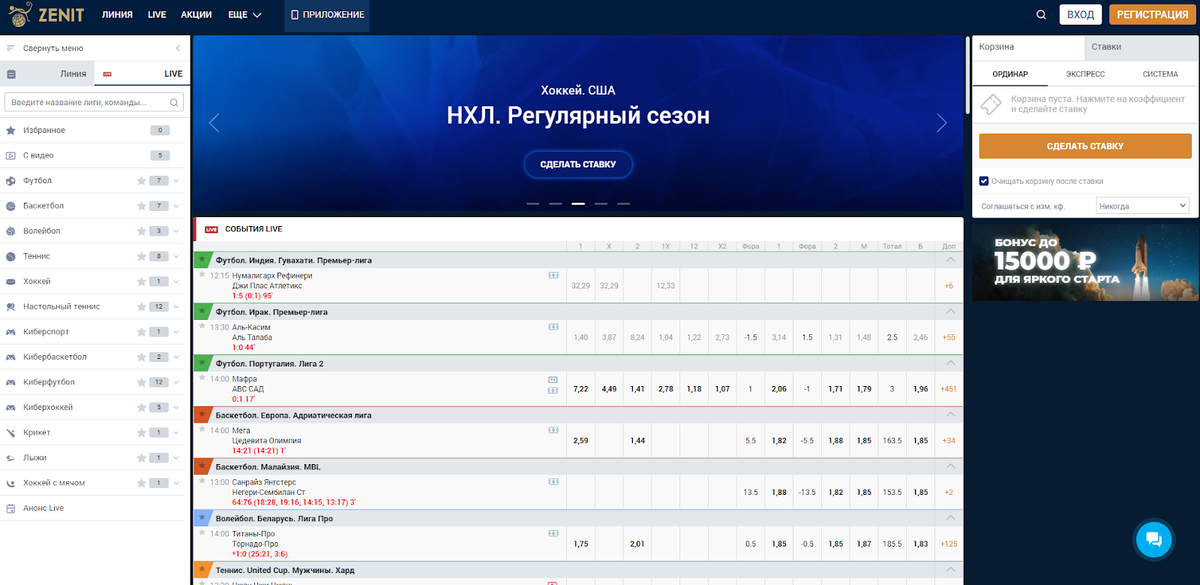Collapse Баскетбол Малайзия MBL section

950,467
